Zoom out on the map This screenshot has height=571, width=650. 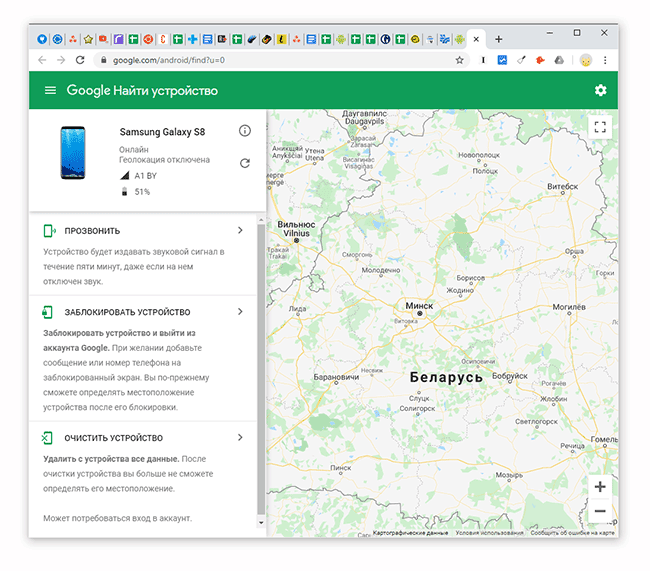coord(600,511)
